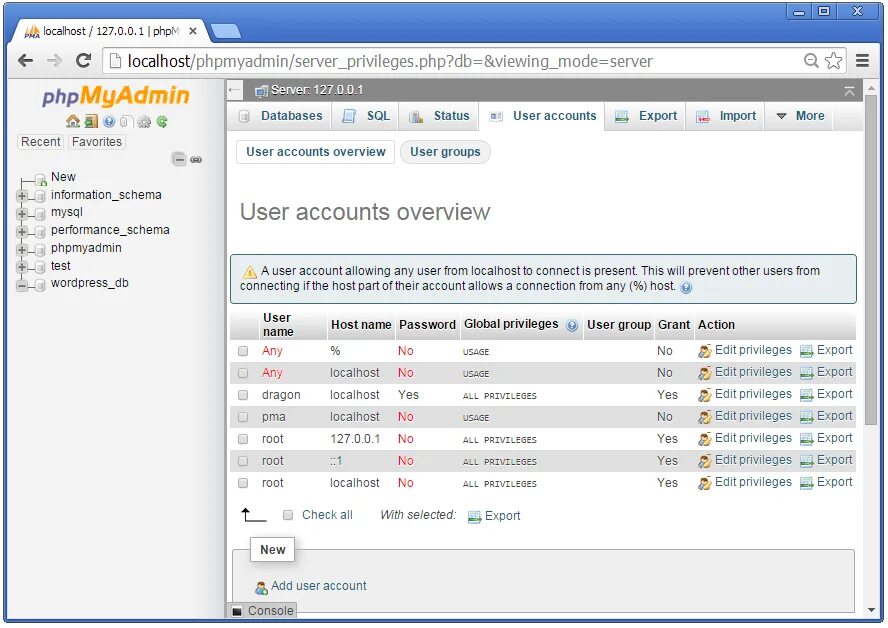Switch to User groups sub-tab
888x628 pixels.
[445, 152]
